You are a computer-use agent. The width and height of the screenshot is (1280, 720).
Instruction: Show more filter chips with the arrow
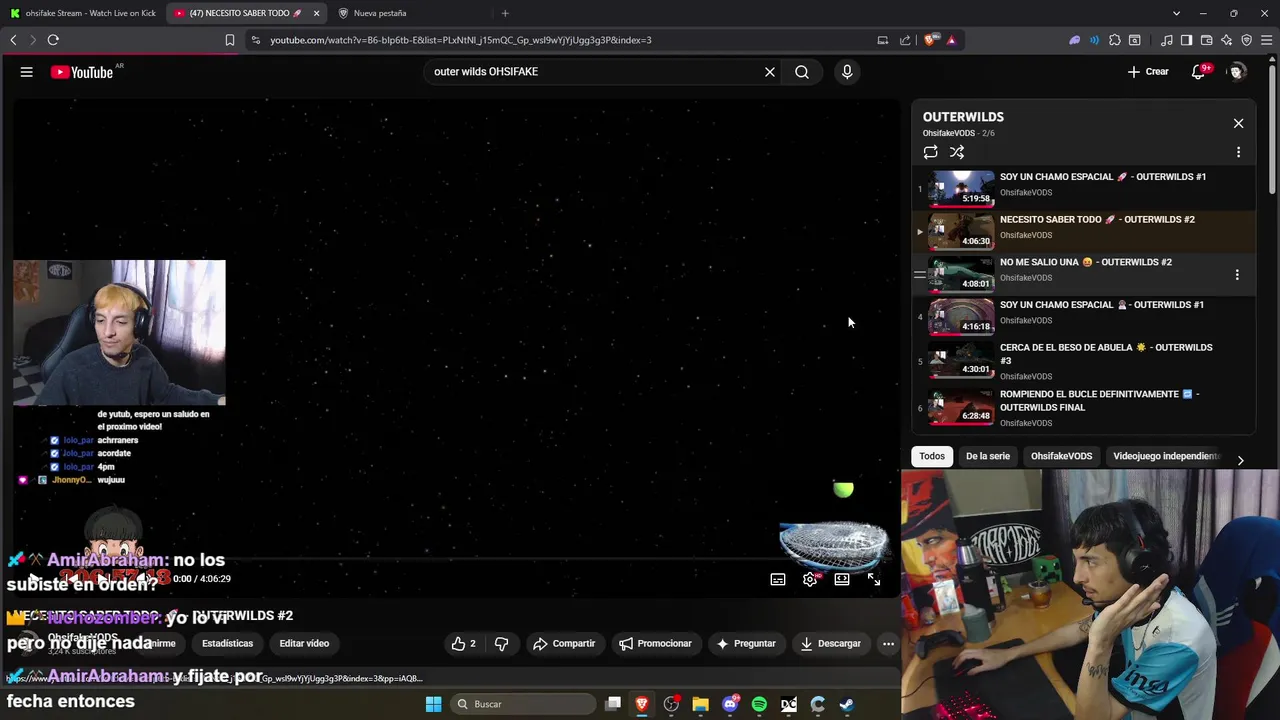point(1240,460)
